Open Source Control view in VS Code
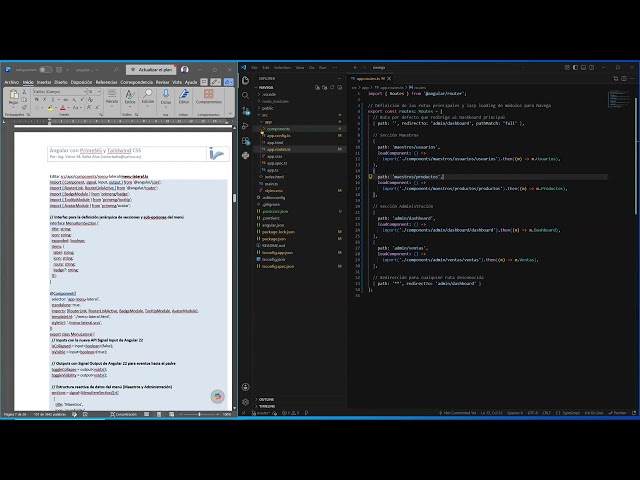Viewport: 640px width, 480px height. point(245,111)
